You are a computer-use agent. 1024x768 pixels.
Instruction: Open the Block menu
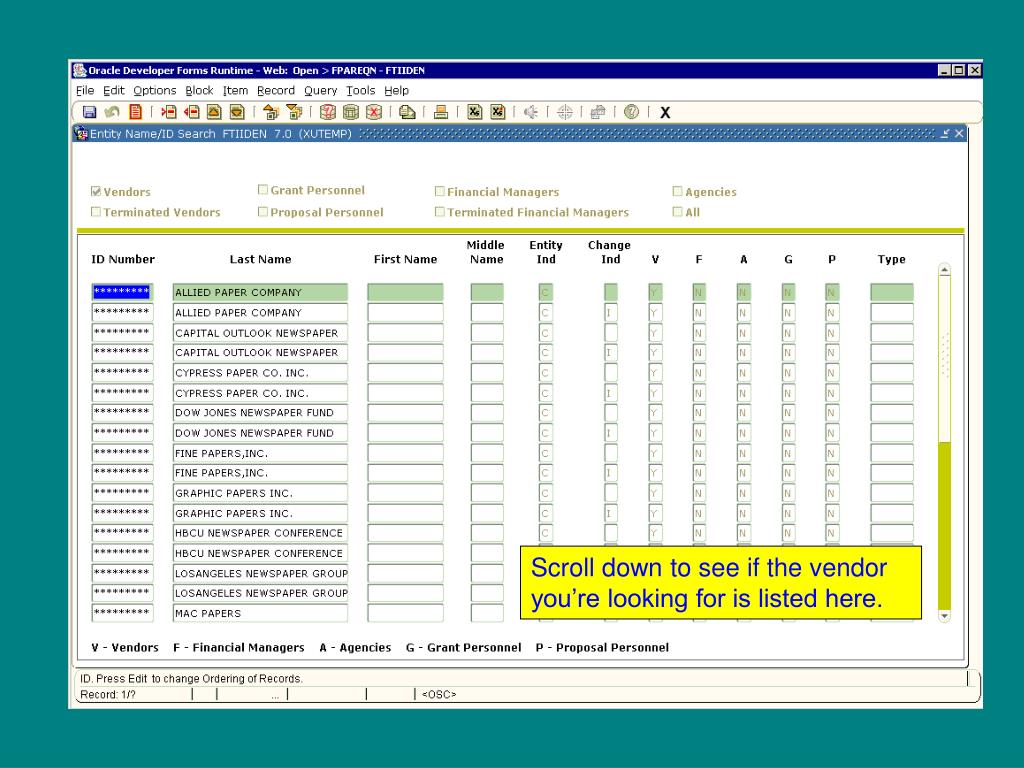(x=199, y=91)
